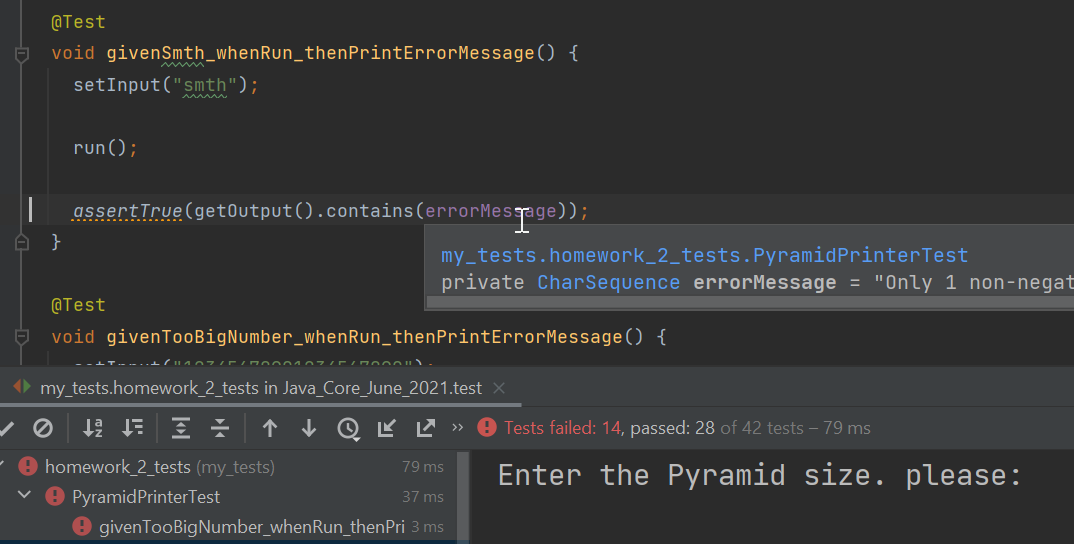Screen dimensions: 1074x544
Task: Click errorMessage variable in assertTrue call
Action: pos(491,210)
